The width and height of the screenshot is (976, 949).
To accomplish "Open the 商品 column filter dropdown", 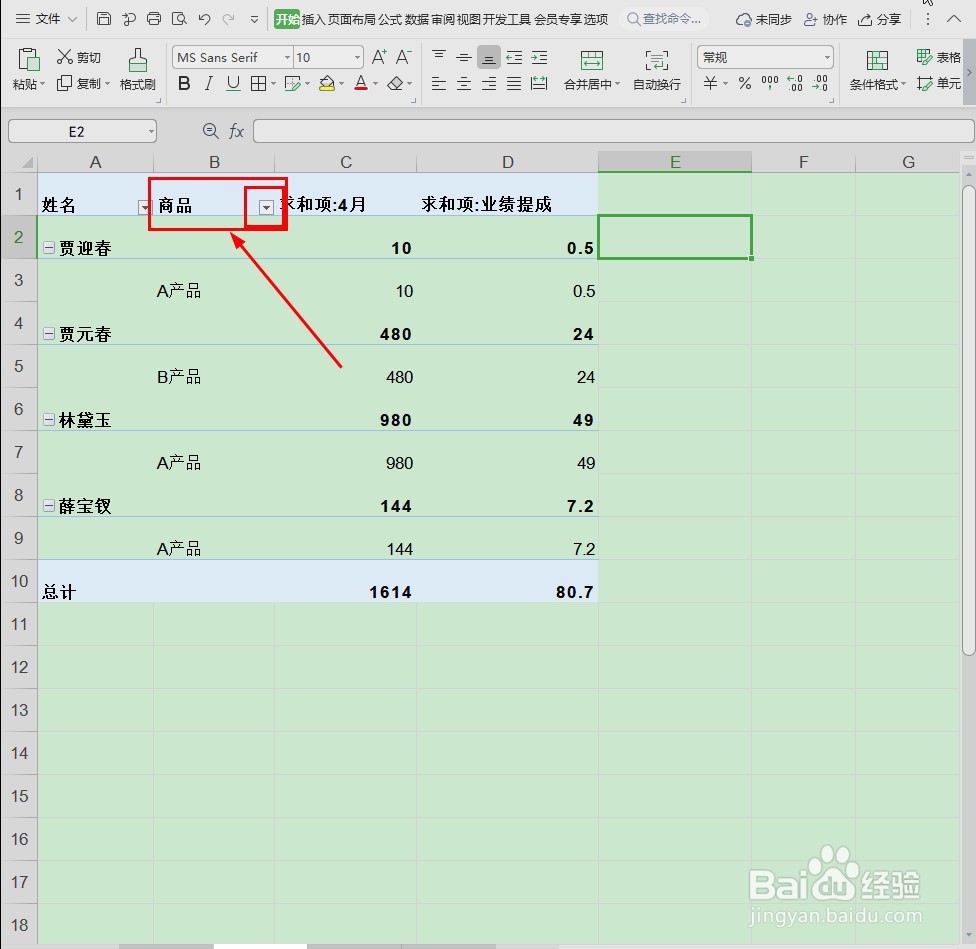I will (265, 206).
